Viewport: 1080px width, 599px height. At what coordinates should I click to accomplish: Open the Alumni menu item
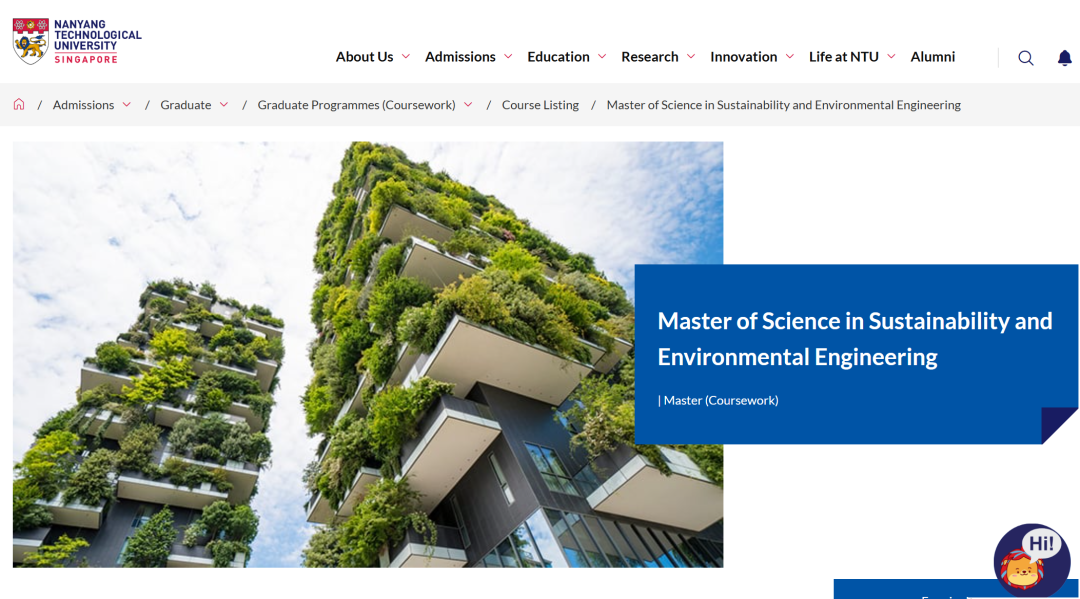[932, 57]
